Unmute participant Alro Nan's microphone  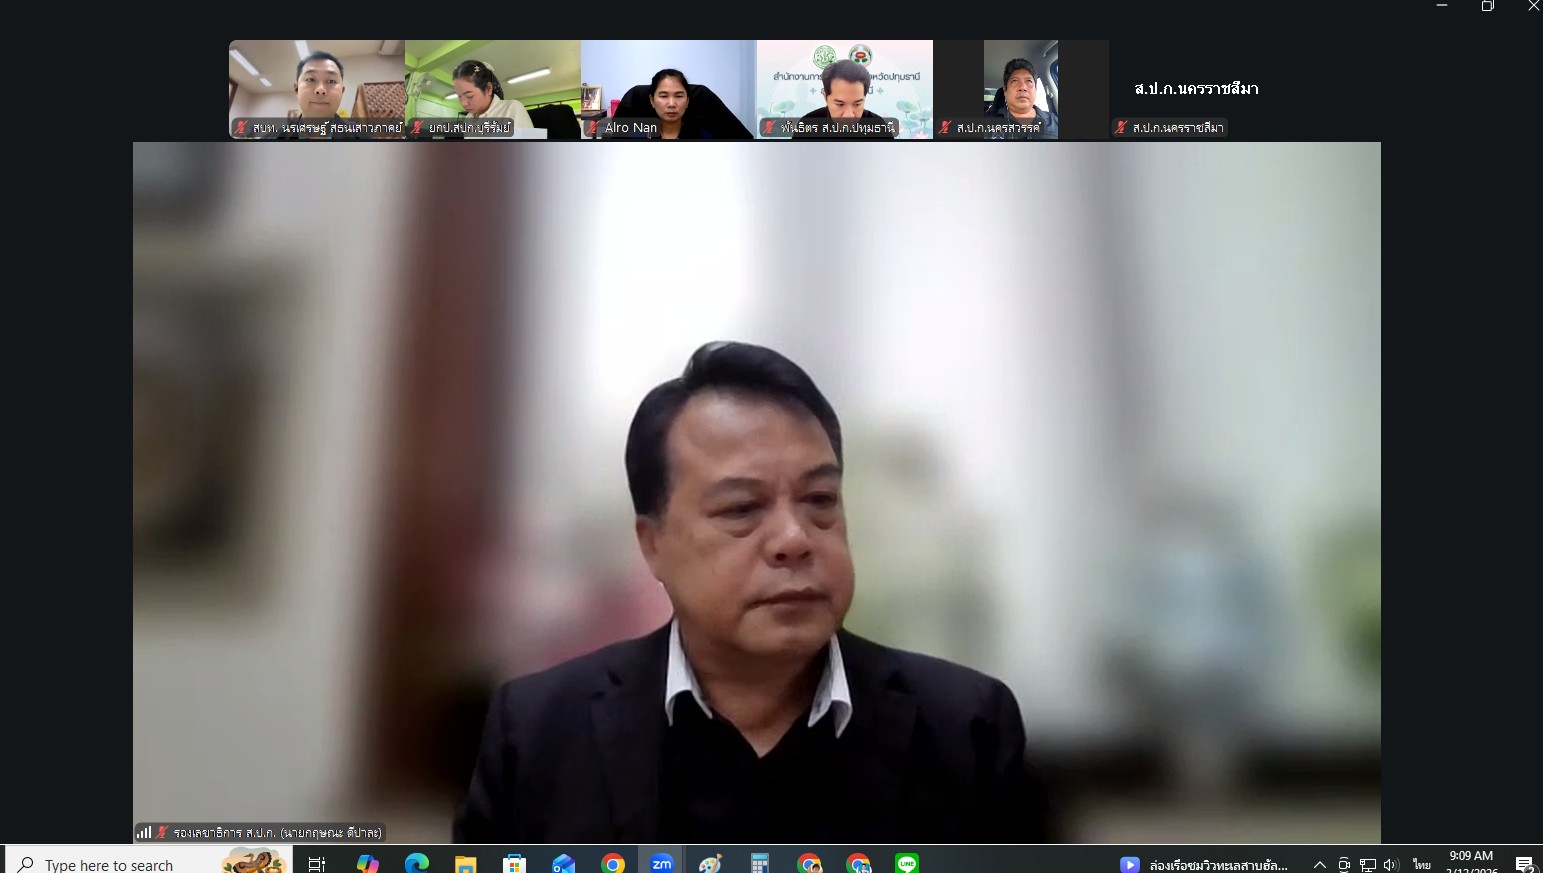click(x=592, y=128)
